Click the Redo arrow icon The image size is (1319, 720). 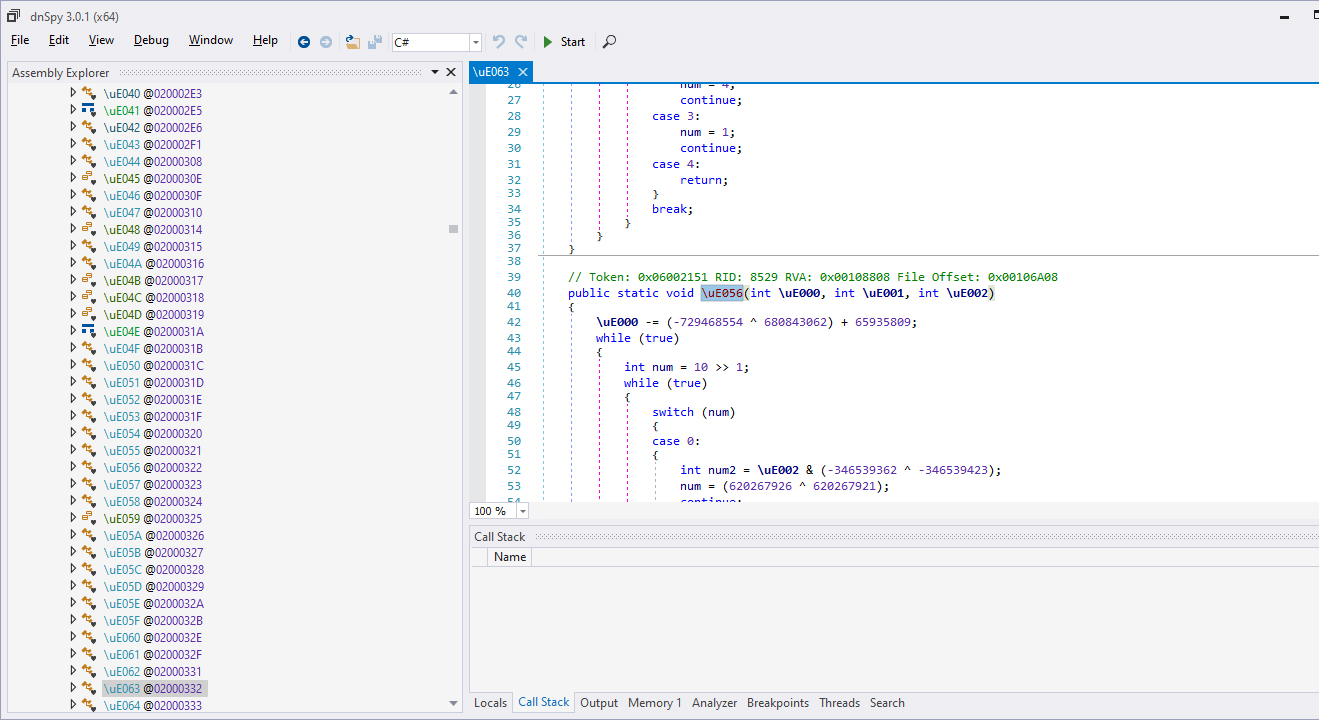[x=521, y=42]
